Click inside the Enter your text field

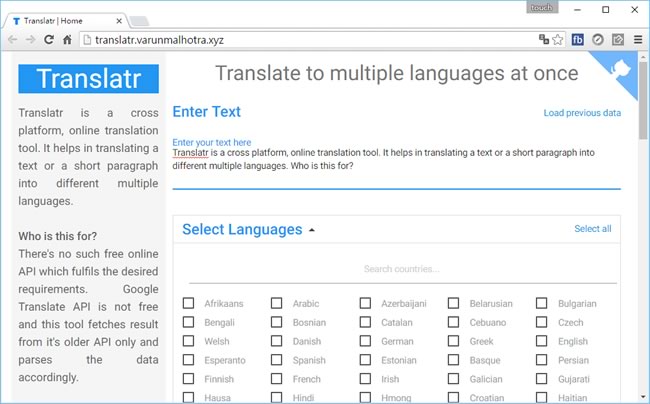click(396, 166)
